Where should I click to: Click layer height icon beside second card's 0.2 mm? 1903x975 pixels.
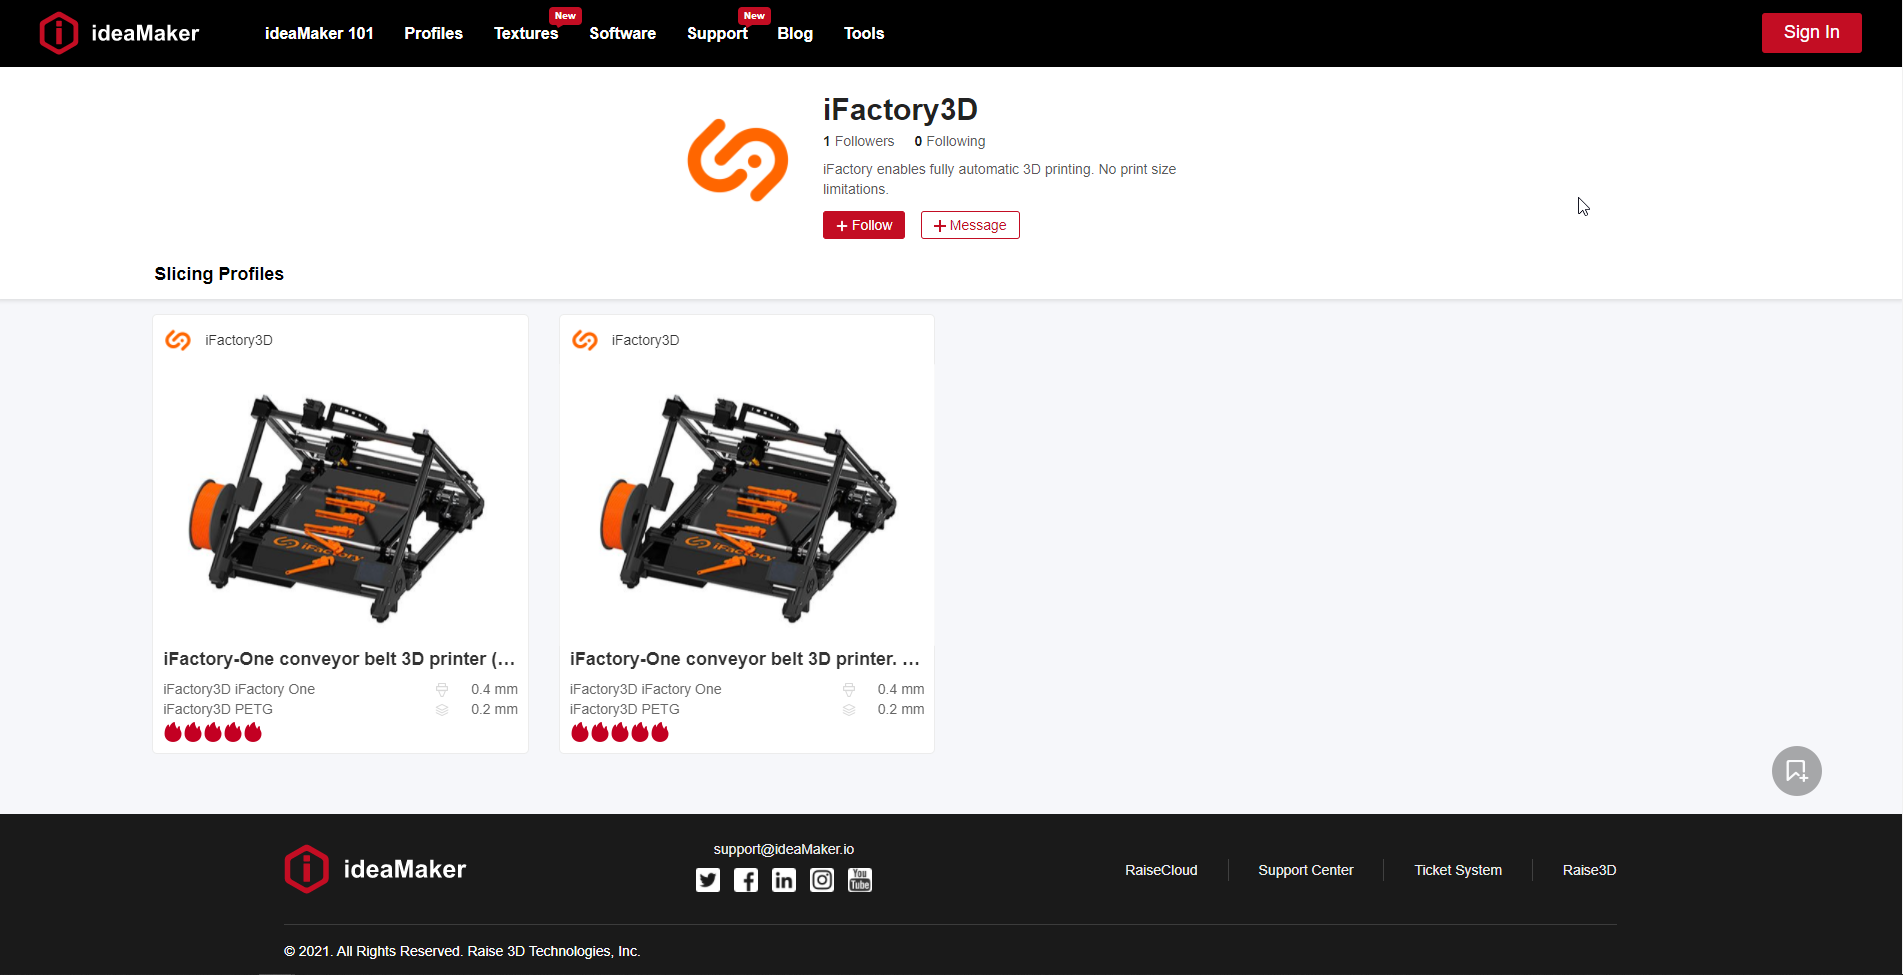(849, 709)
